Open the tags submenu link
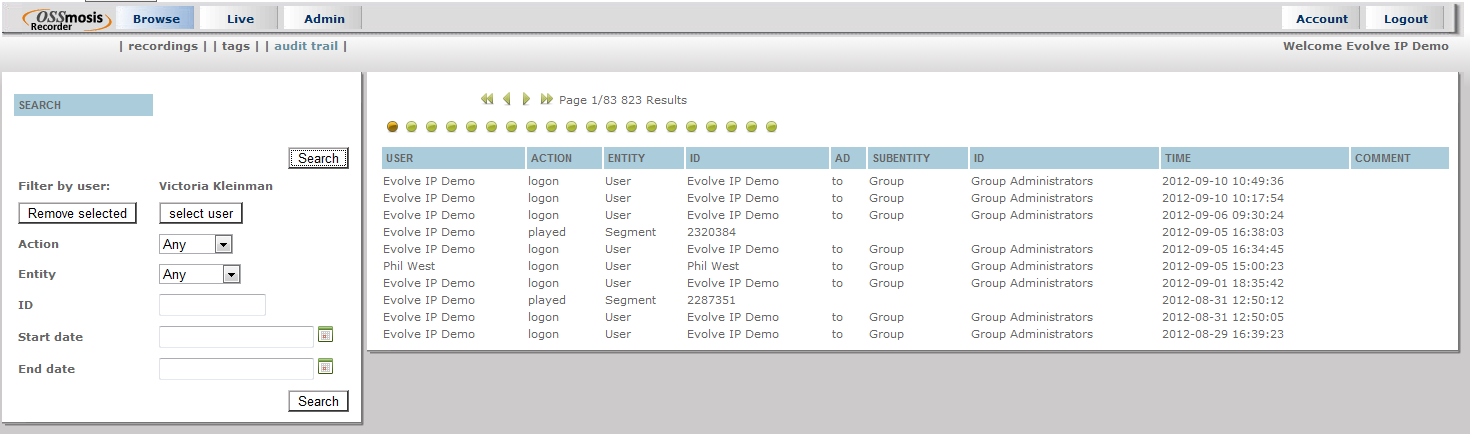 [x=236, y=46]
